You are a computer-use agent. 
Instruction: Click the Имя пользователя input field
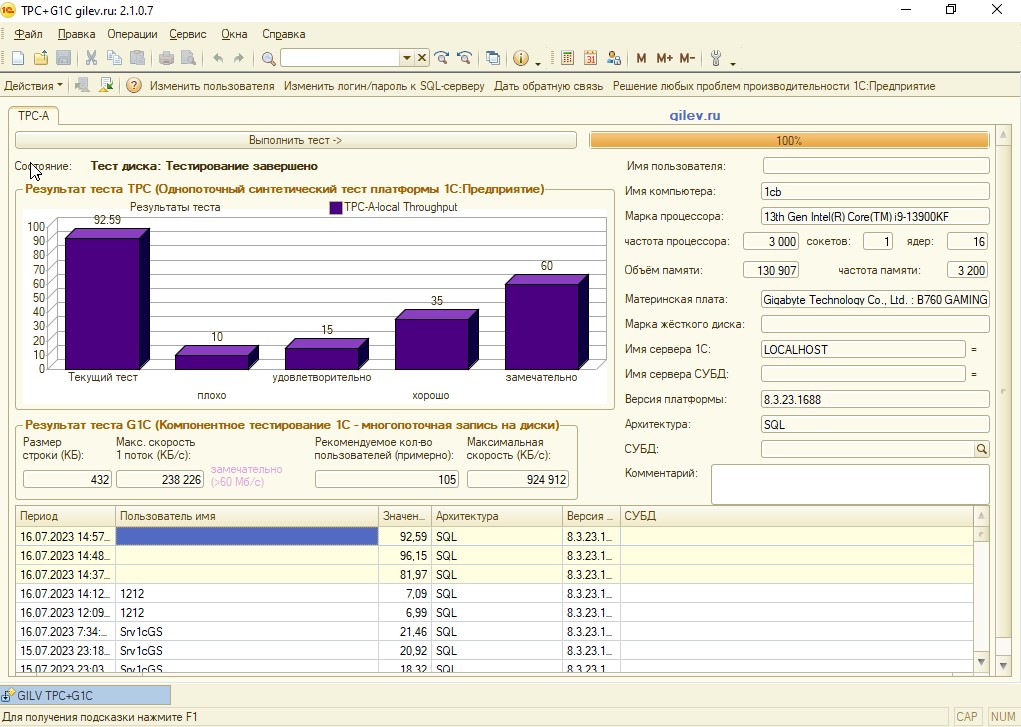pos(876,166)
